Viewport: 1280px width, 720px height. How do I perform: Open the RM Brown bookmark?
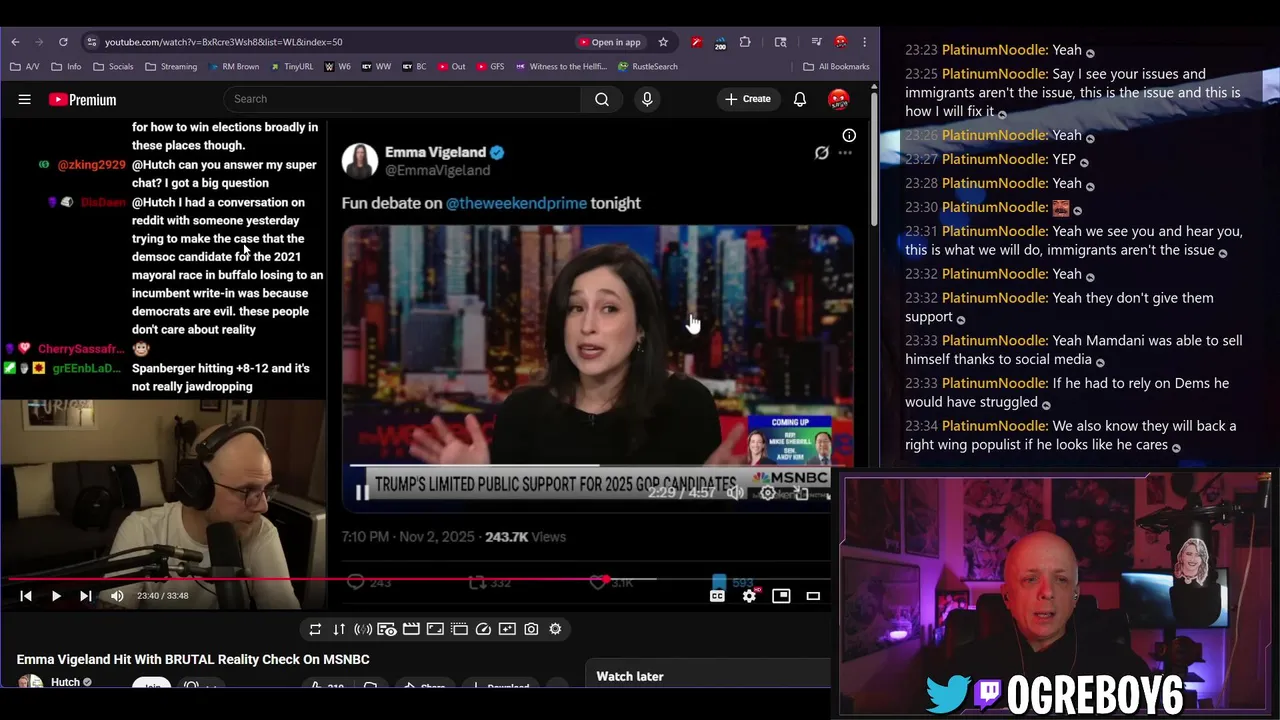click(x=234, y=67)
